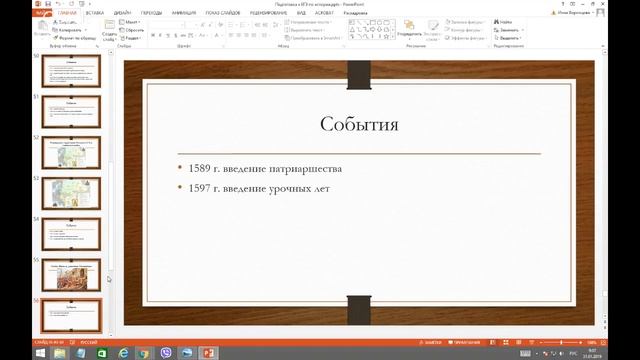Open the font size combo box
Screen dimensions: 640x360
(x=192, y=25)
